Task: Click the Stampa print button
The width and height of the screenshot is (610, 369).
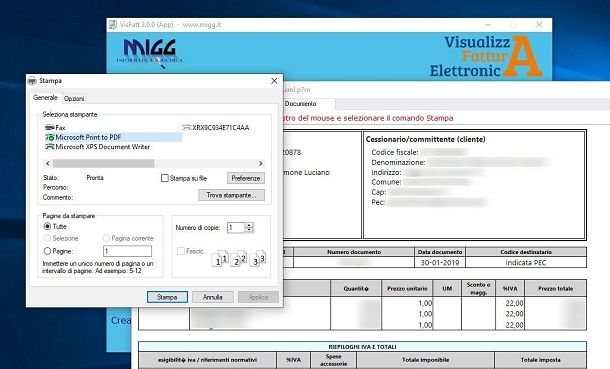Action: pos(167,297)
